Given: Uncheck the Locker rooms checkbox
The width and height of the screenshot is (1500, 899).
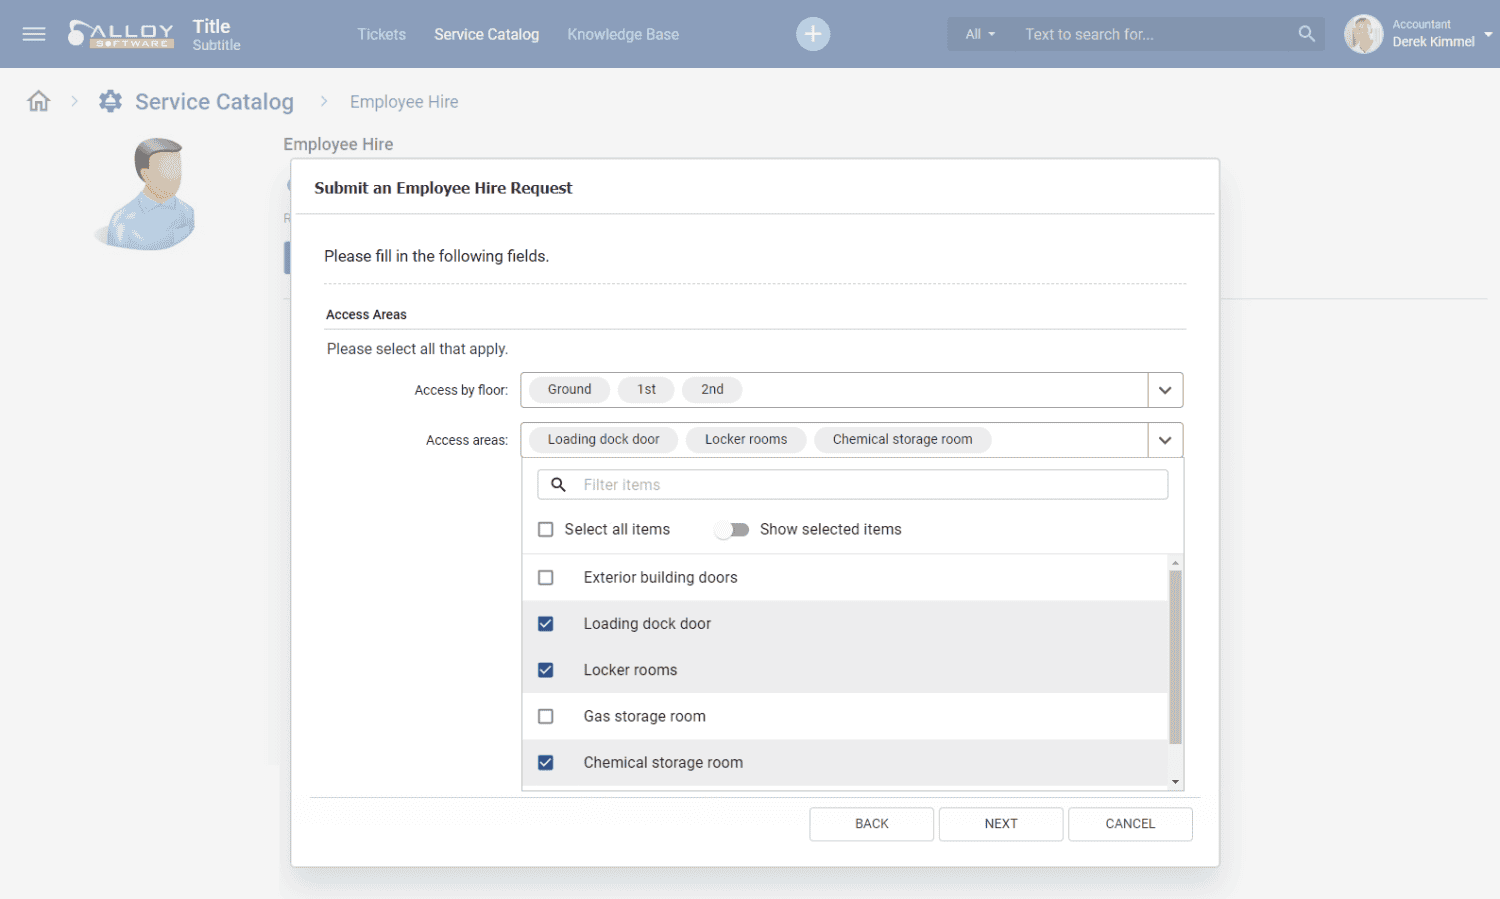Looking at the screenshot, I should tap(546, 669).
